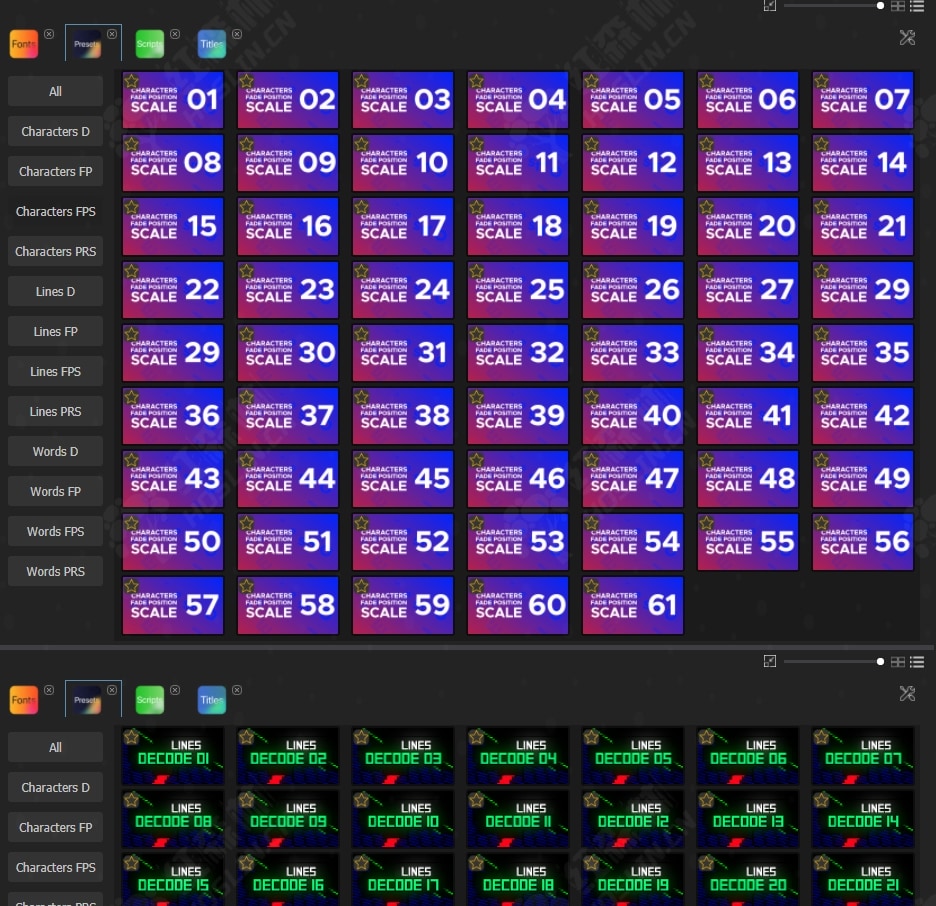Apply Characters Scale 38 preset

click(x=403, y=415)
